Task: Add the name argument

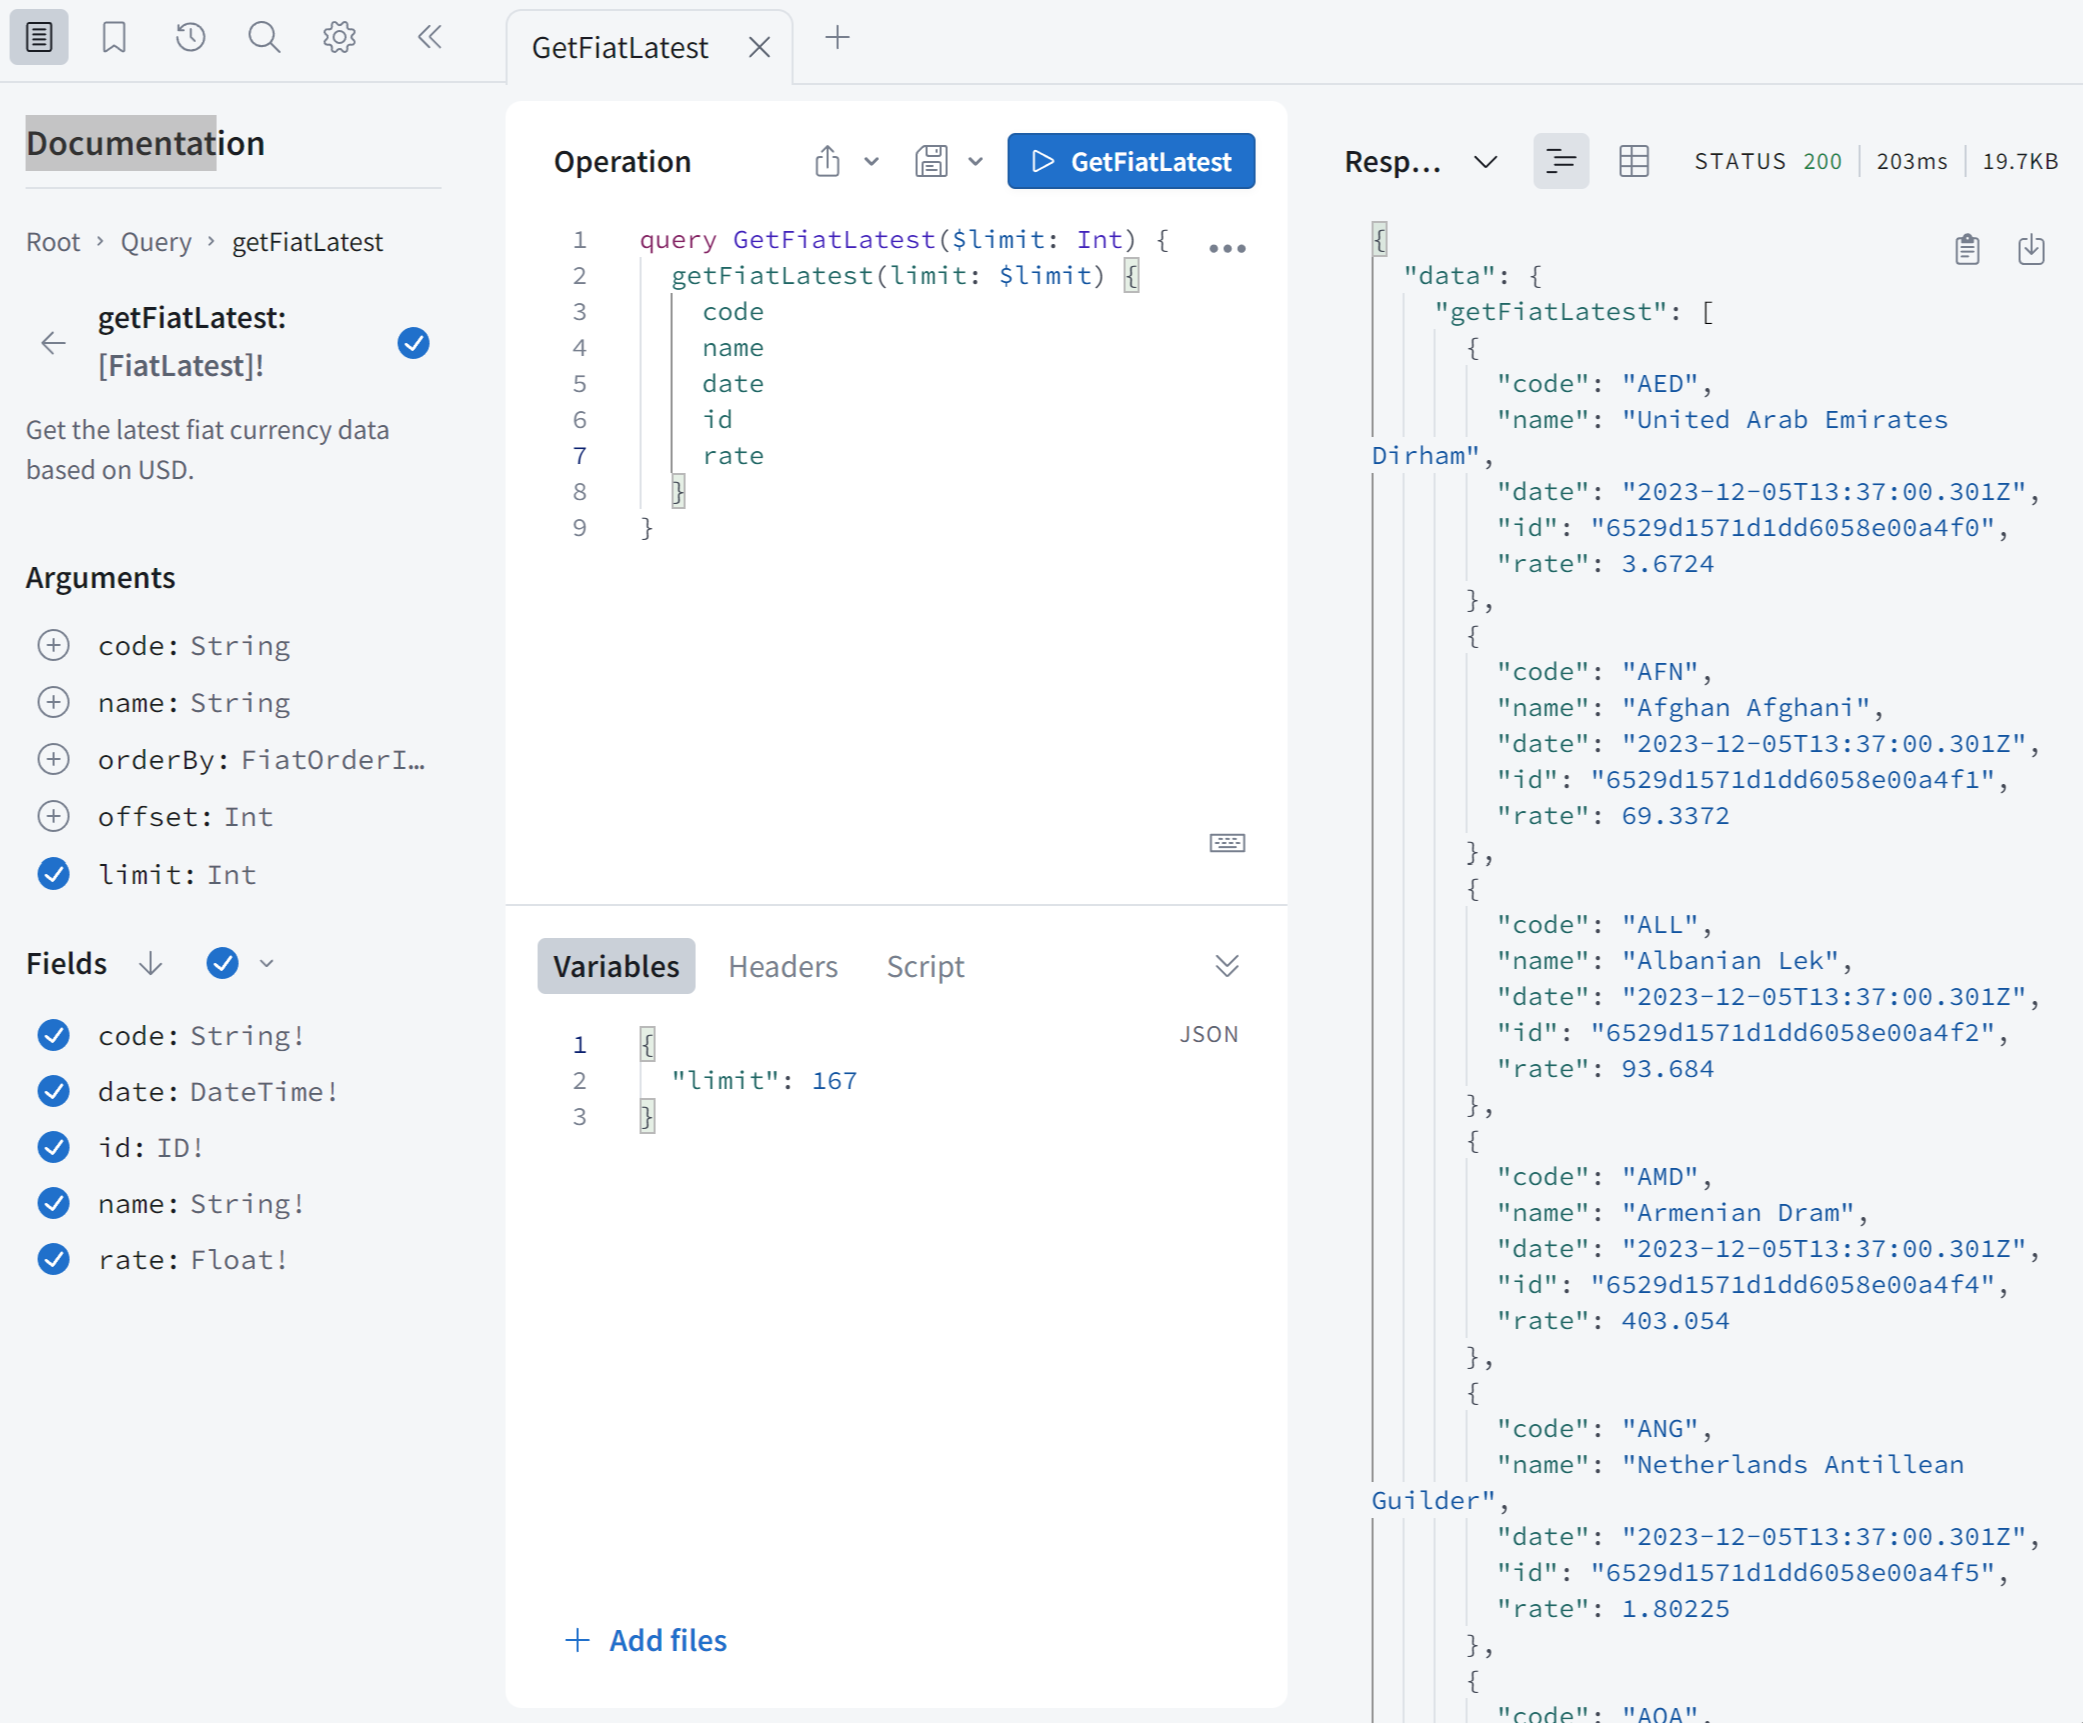Action: 53,703
